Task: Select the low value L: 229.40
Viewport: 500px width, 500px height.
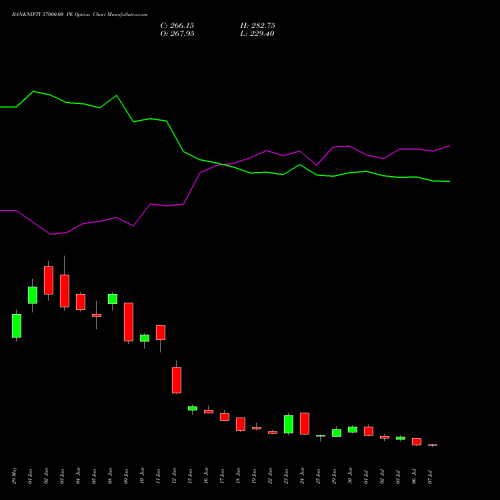Action: tap(257, 34)
